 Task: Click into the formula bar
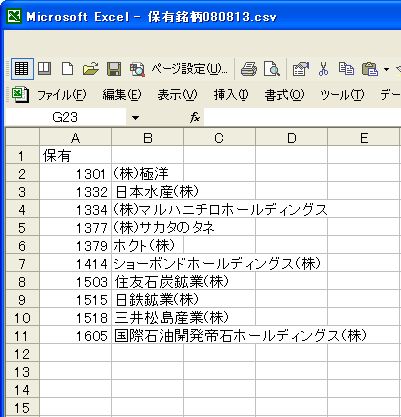tap(302, 117)
